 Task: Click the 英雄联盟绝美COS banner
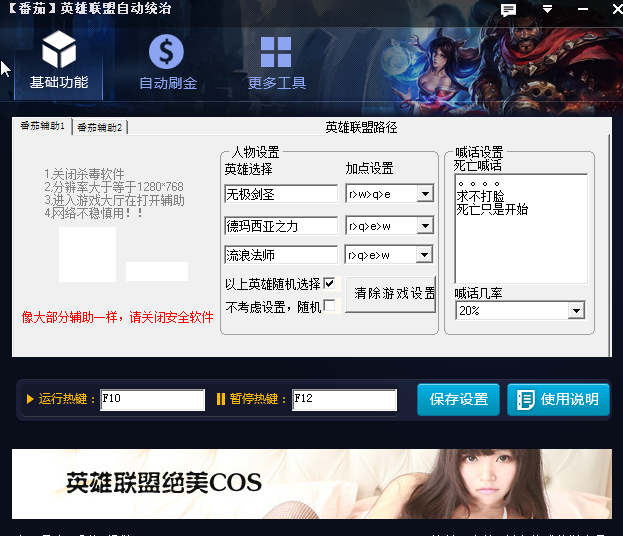pos(312,484)
